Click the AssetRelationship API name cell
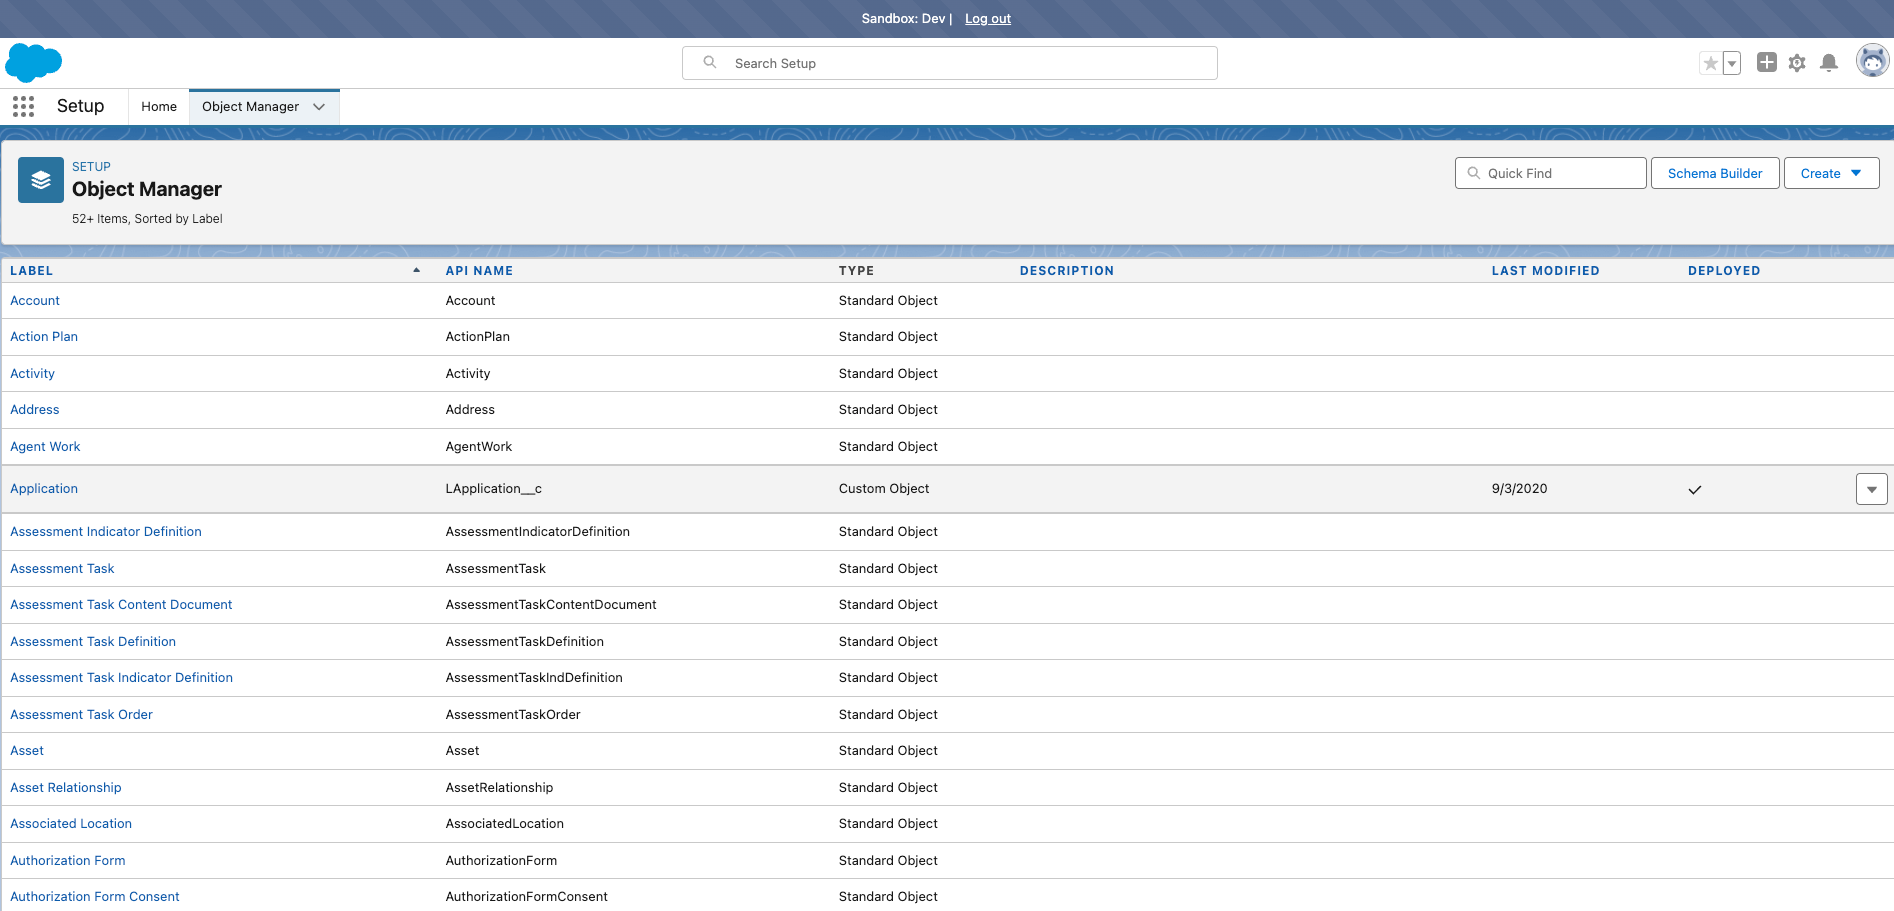The height and width of the screenshot is (911, 1894). 499,788
